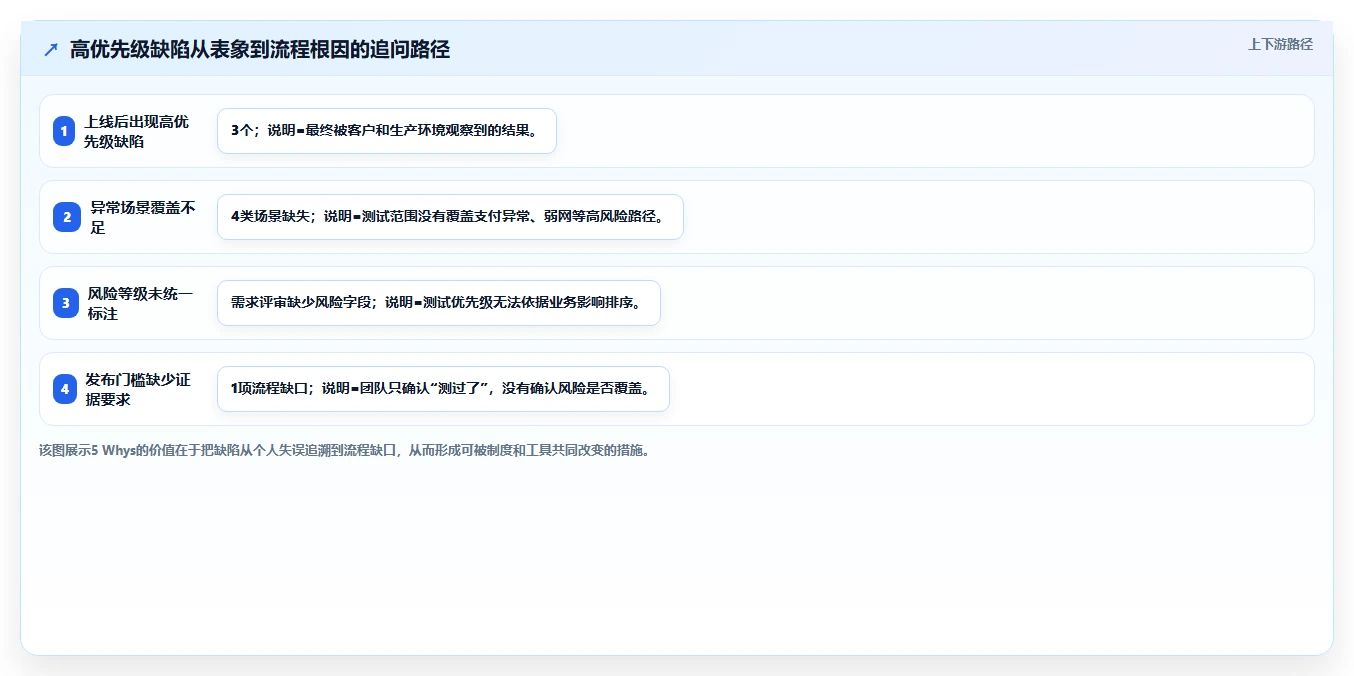The image size is (1354, 676).
Task: Click step number badge 1
Action: click(x=64, y=131)
